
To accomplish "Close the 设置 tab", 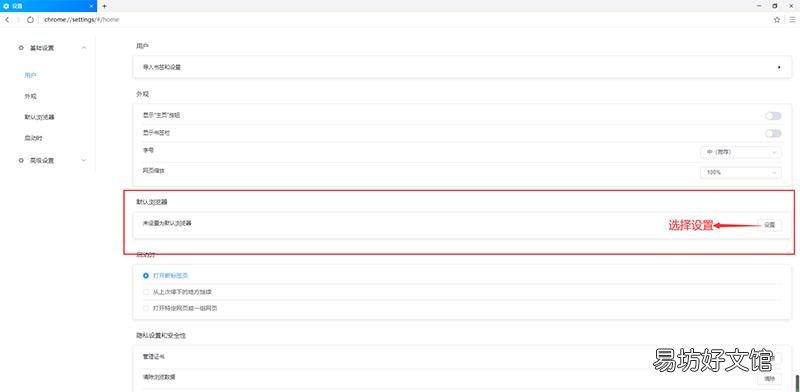I will click(x=91, y=6).
